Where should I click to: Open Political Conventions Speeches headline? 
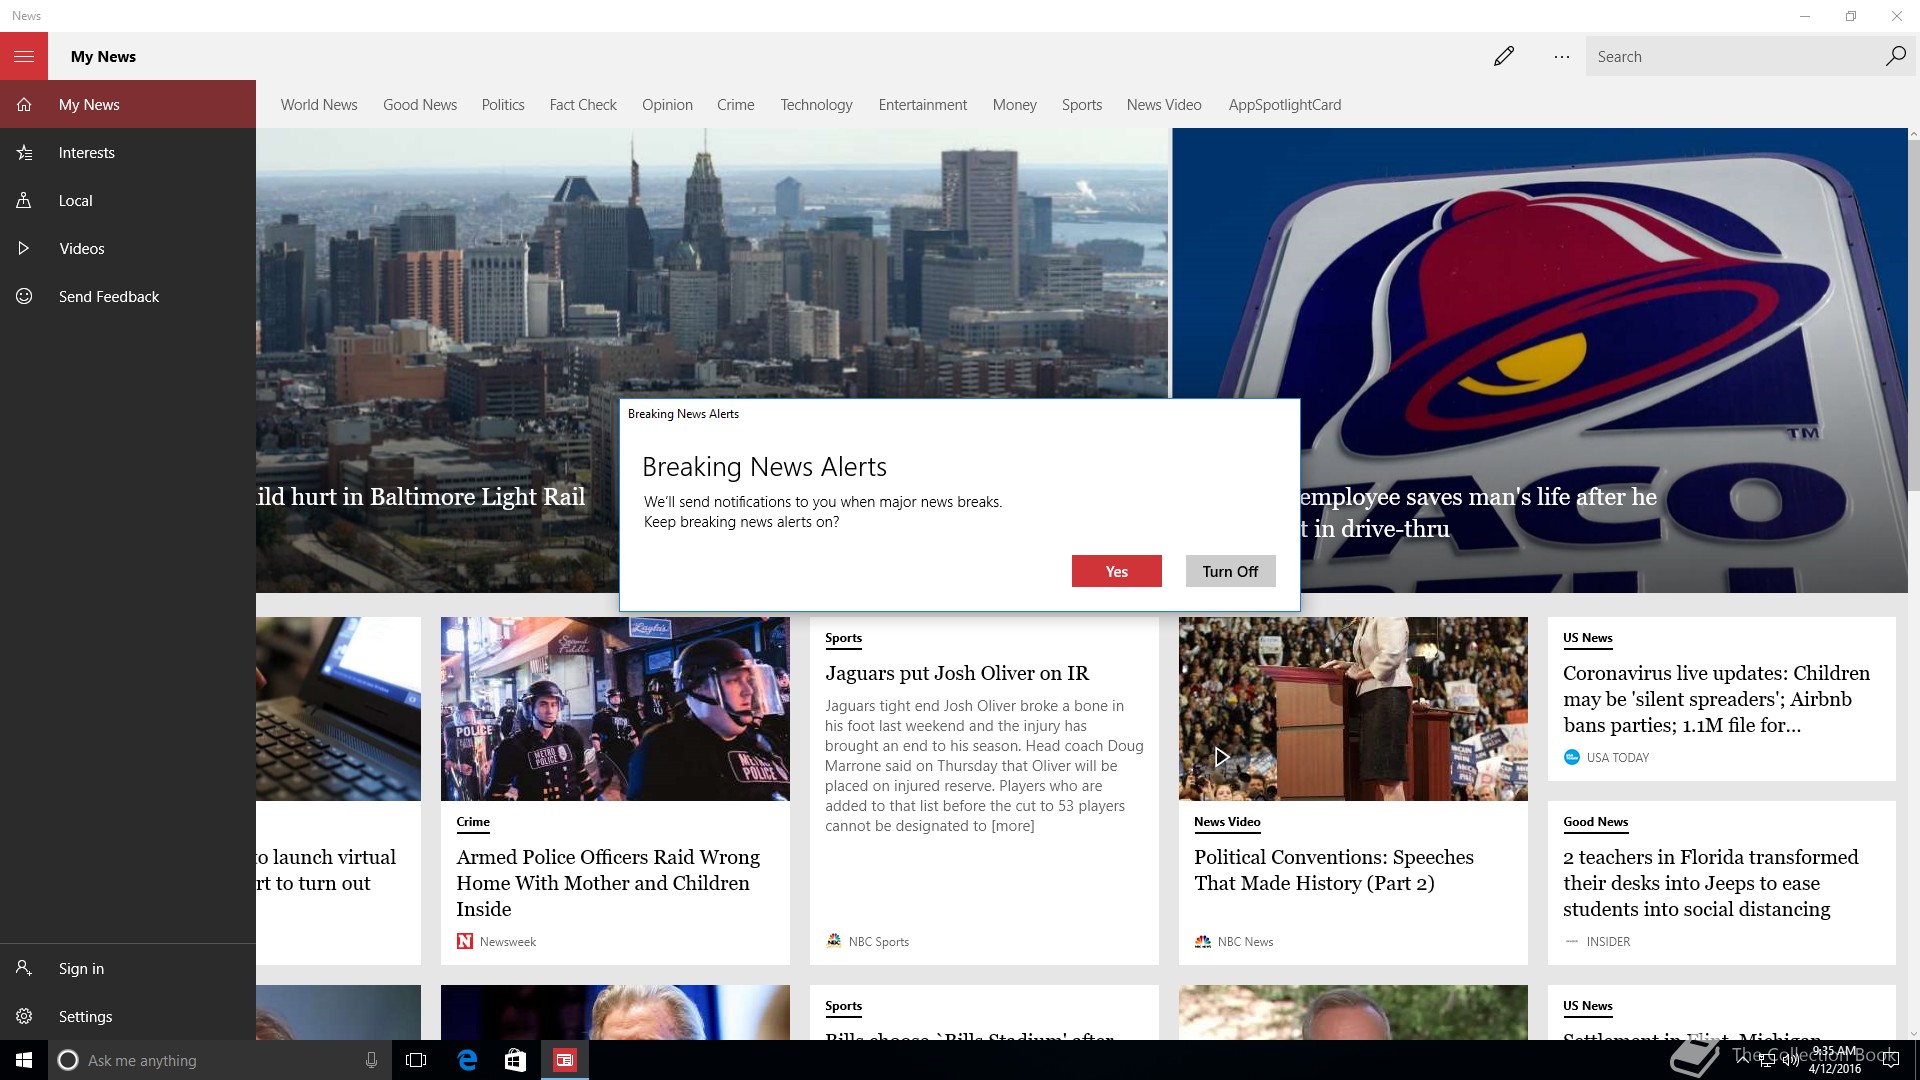point(1334,870)
